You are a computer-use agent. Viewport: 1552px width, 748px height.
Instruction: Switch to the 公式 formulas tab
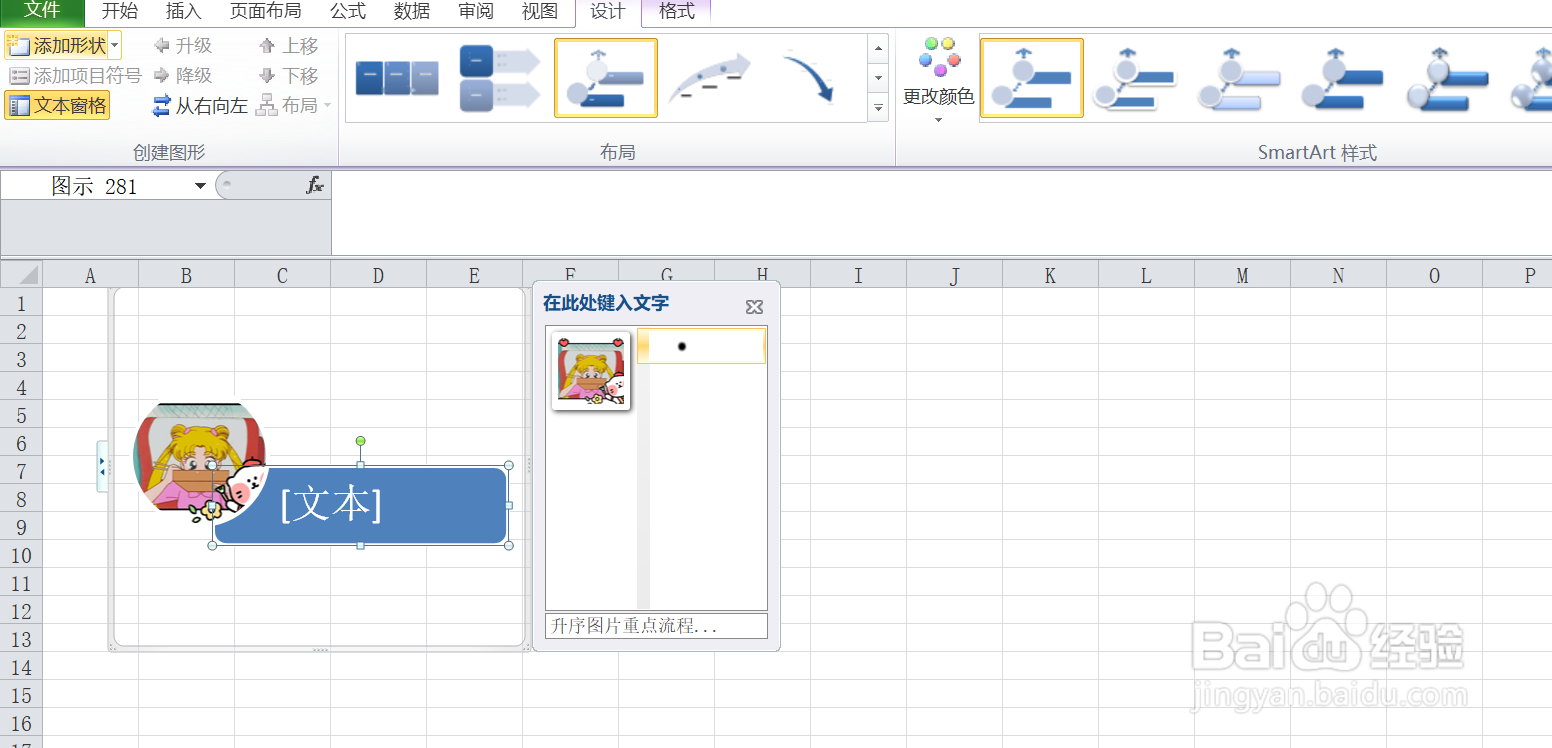(348, 12)
